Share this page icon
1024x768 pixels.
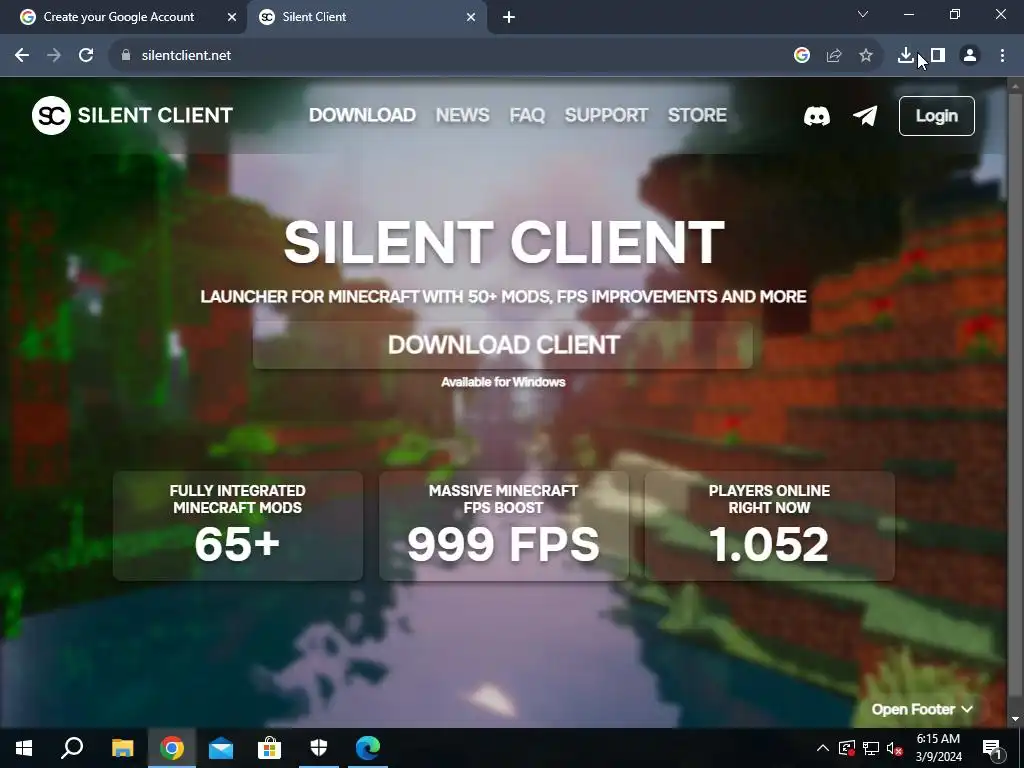pos(834,56)
